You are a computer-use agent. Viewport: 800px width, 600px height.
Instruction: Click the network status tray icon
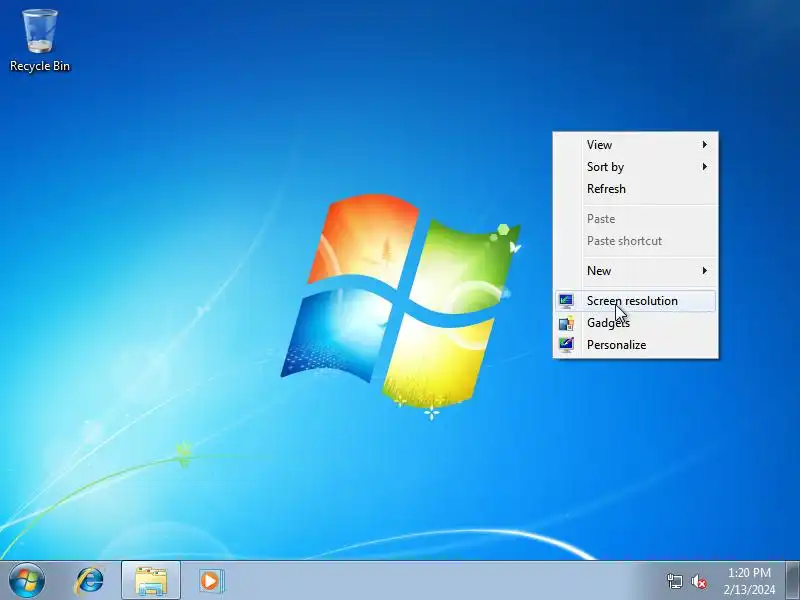(x=674, y=581)
